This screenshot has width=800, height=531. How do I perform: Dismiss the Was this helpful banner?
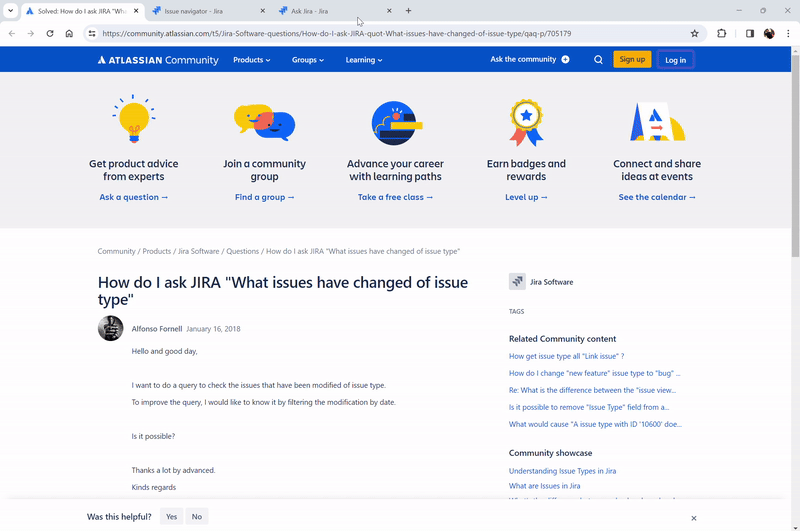693,518
